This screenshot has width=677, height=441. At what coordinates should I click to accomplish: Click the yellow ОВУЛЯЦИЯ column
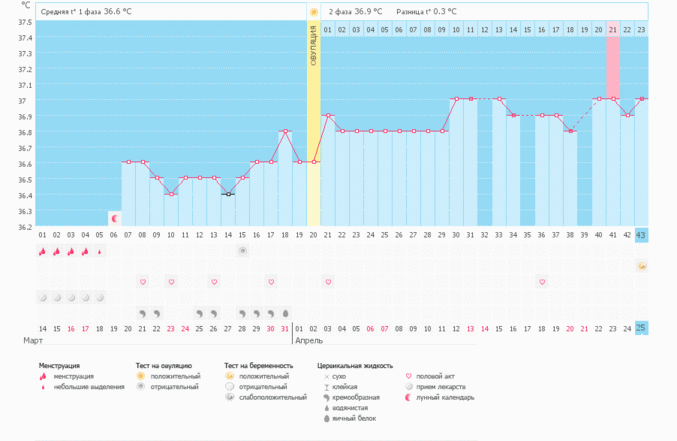(x=313, y=120)
